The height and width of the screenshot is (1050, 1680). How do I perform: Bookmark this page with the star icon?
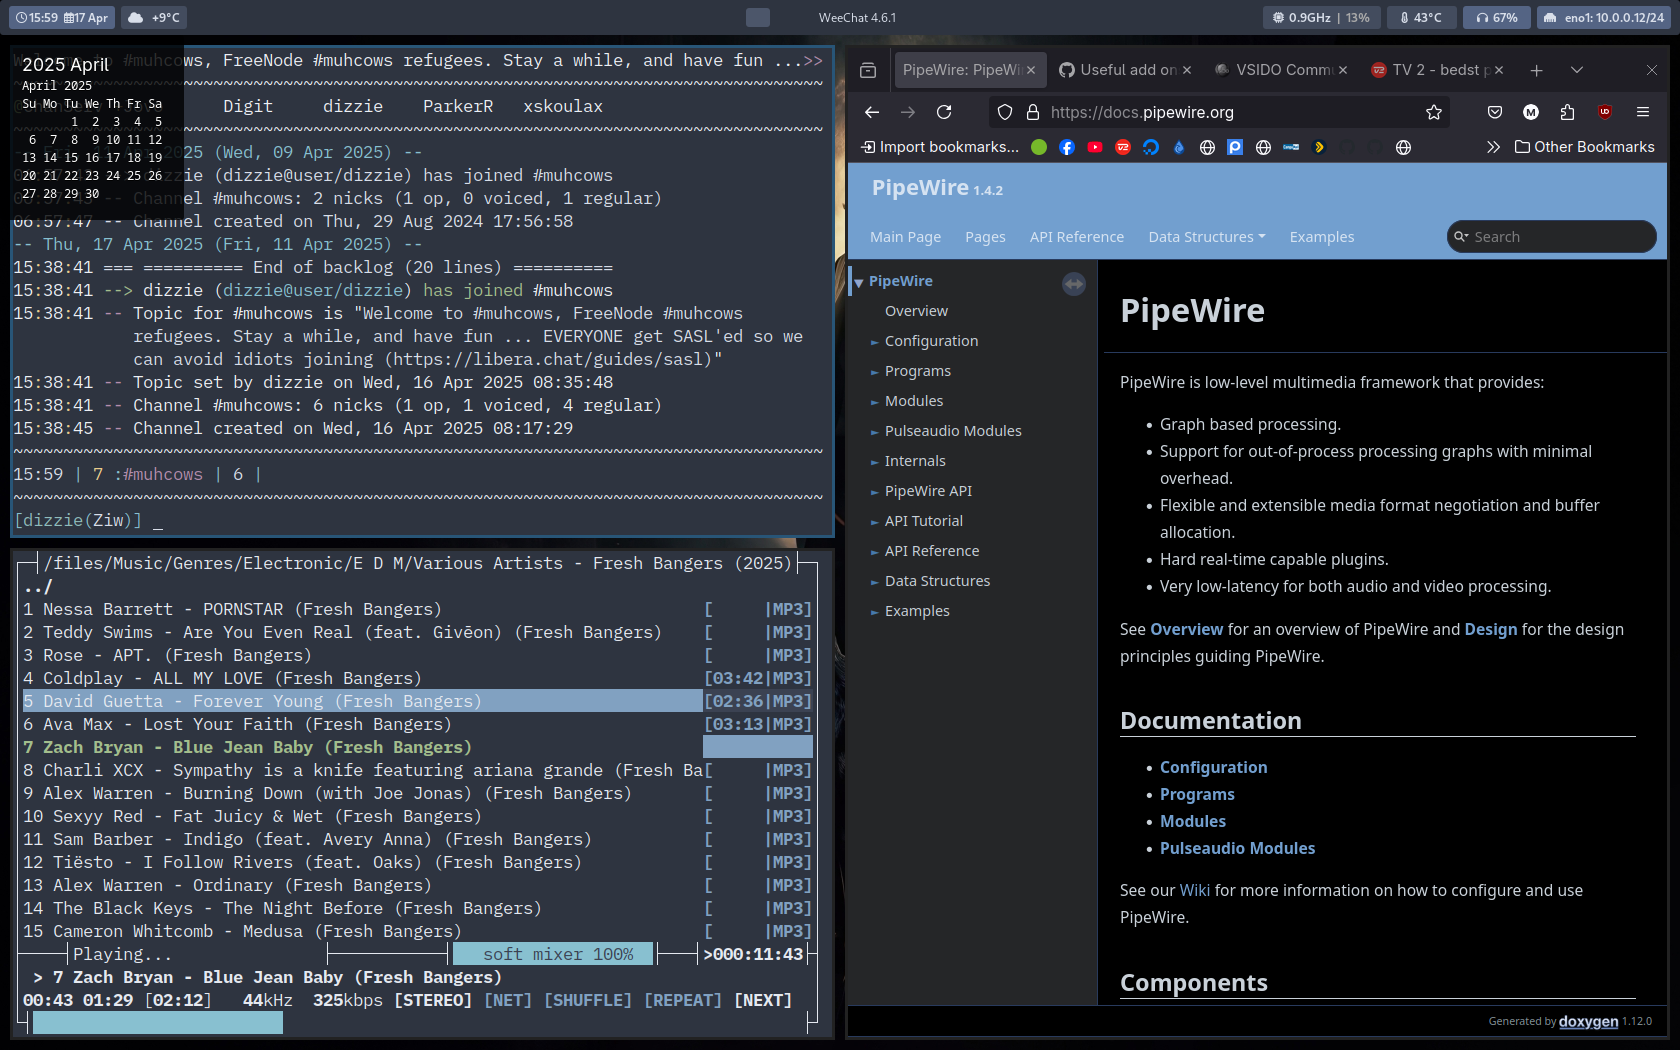[1434, 112]
